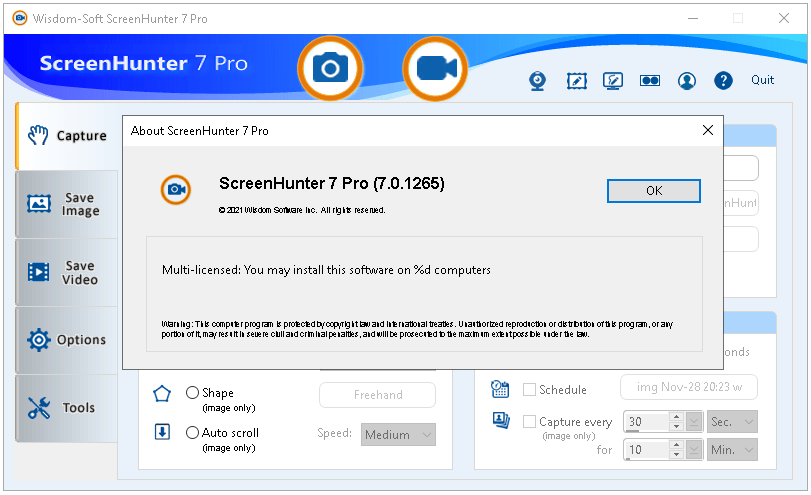The image size is (811, 495).
Task: Click the Multi-licensed license text
Action: (326, 270)
